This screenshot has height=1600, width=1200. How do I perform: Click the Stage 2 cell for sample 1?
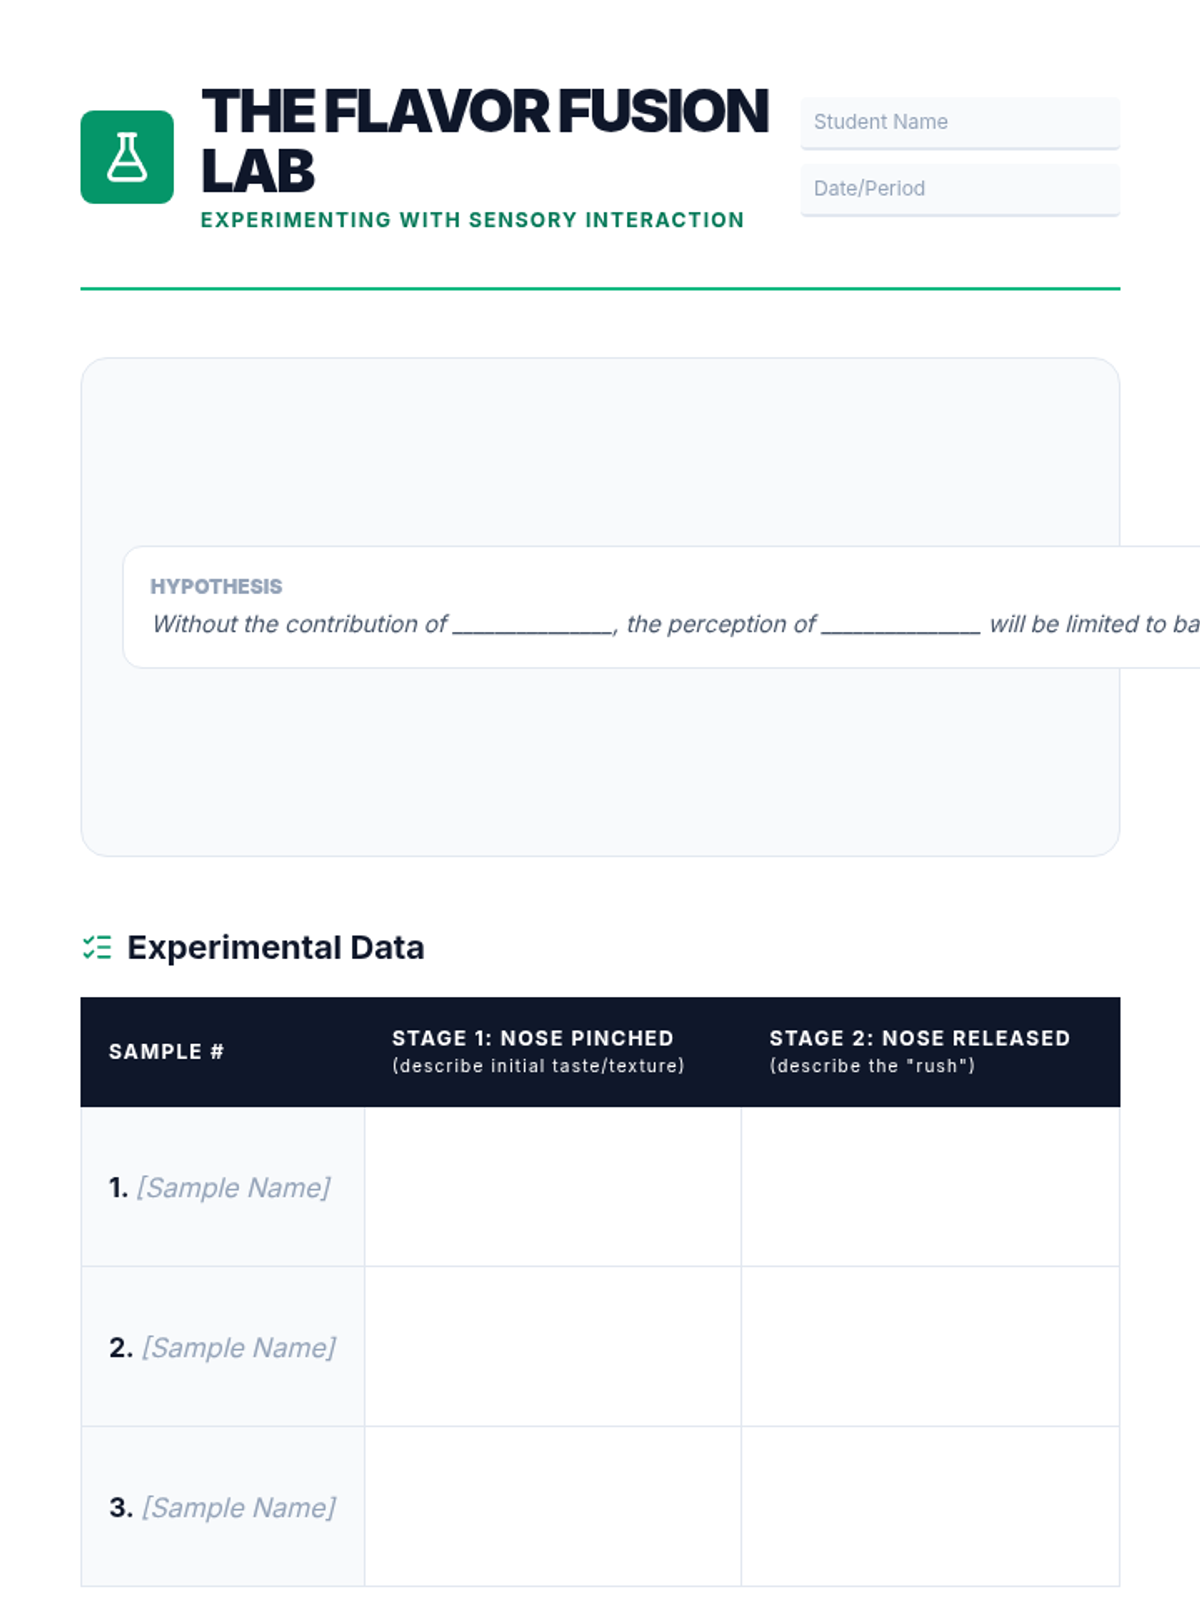[x=930, y=1187]
